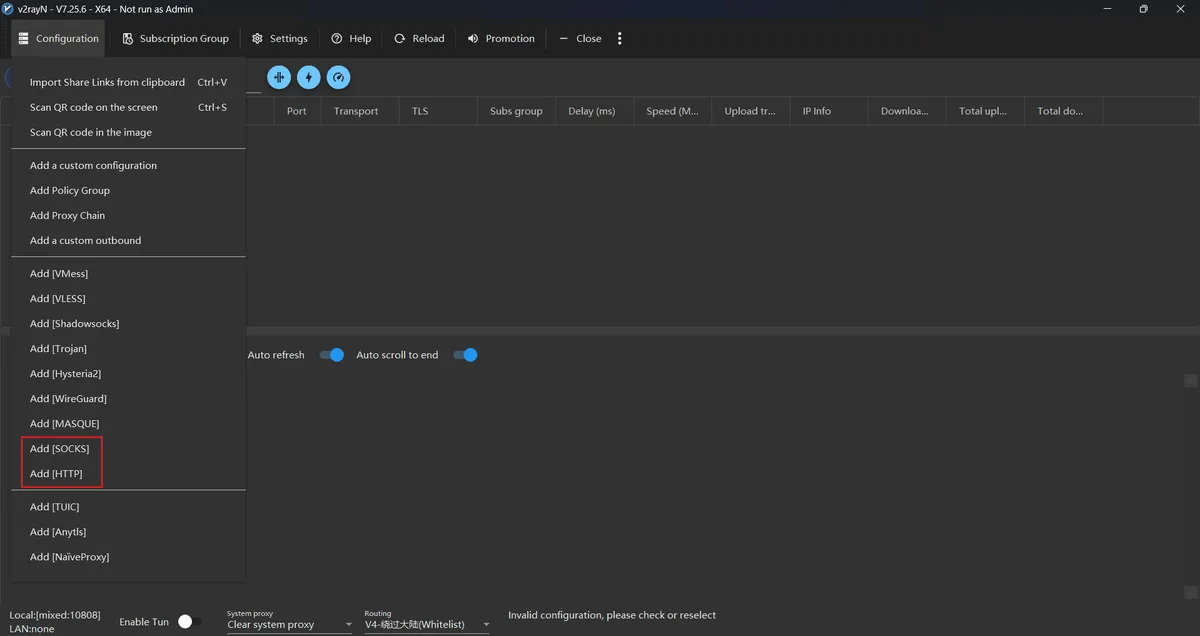Select Add [VMess] menu entry
The width and height of the screenshot is (1200, 636).
pyautogui.click(x=128, y=273)
